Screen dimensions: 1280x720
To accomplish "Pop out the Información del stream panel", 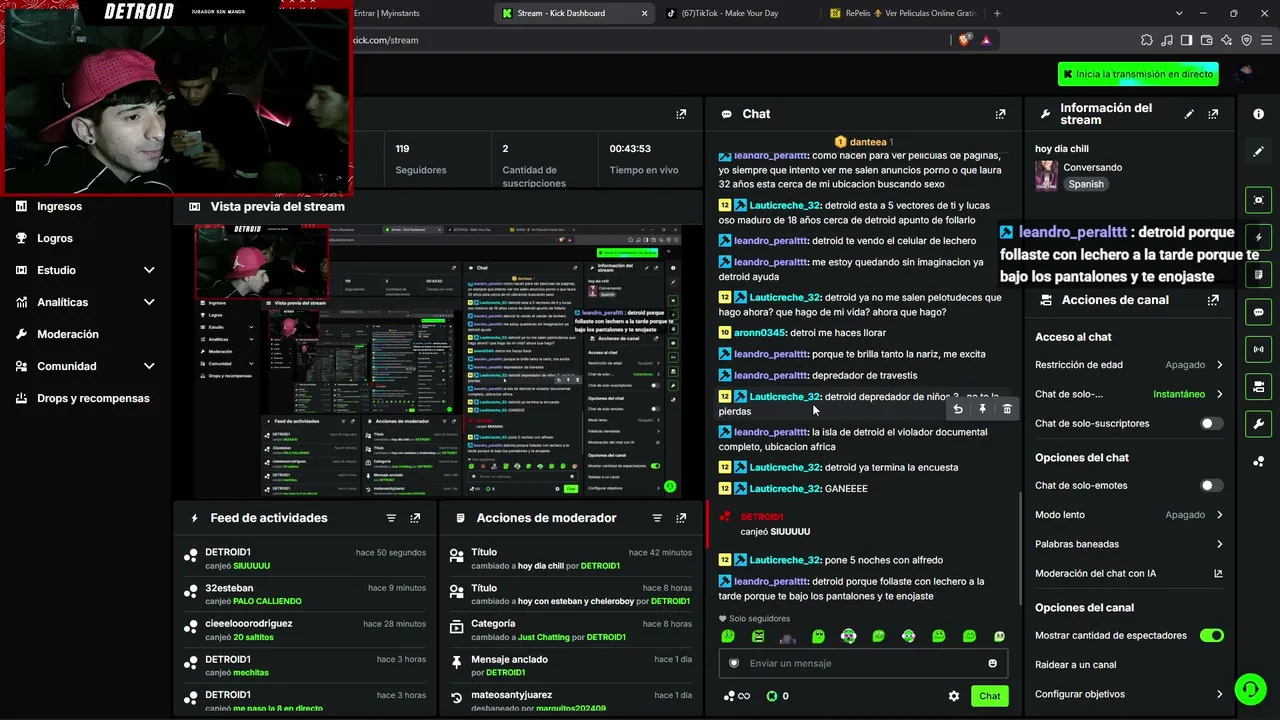I will point(1213,114).
